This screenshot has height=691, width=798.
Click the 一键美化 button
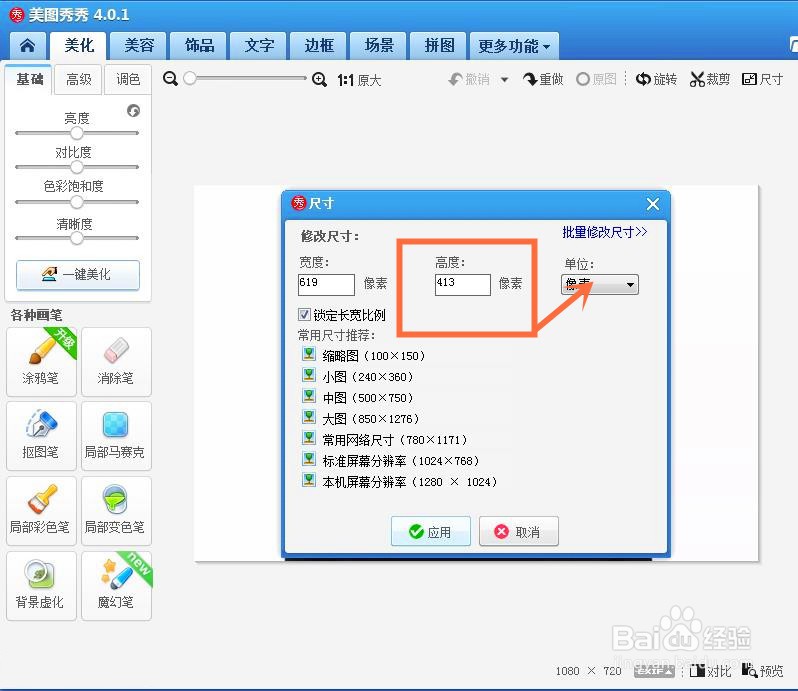78,275
